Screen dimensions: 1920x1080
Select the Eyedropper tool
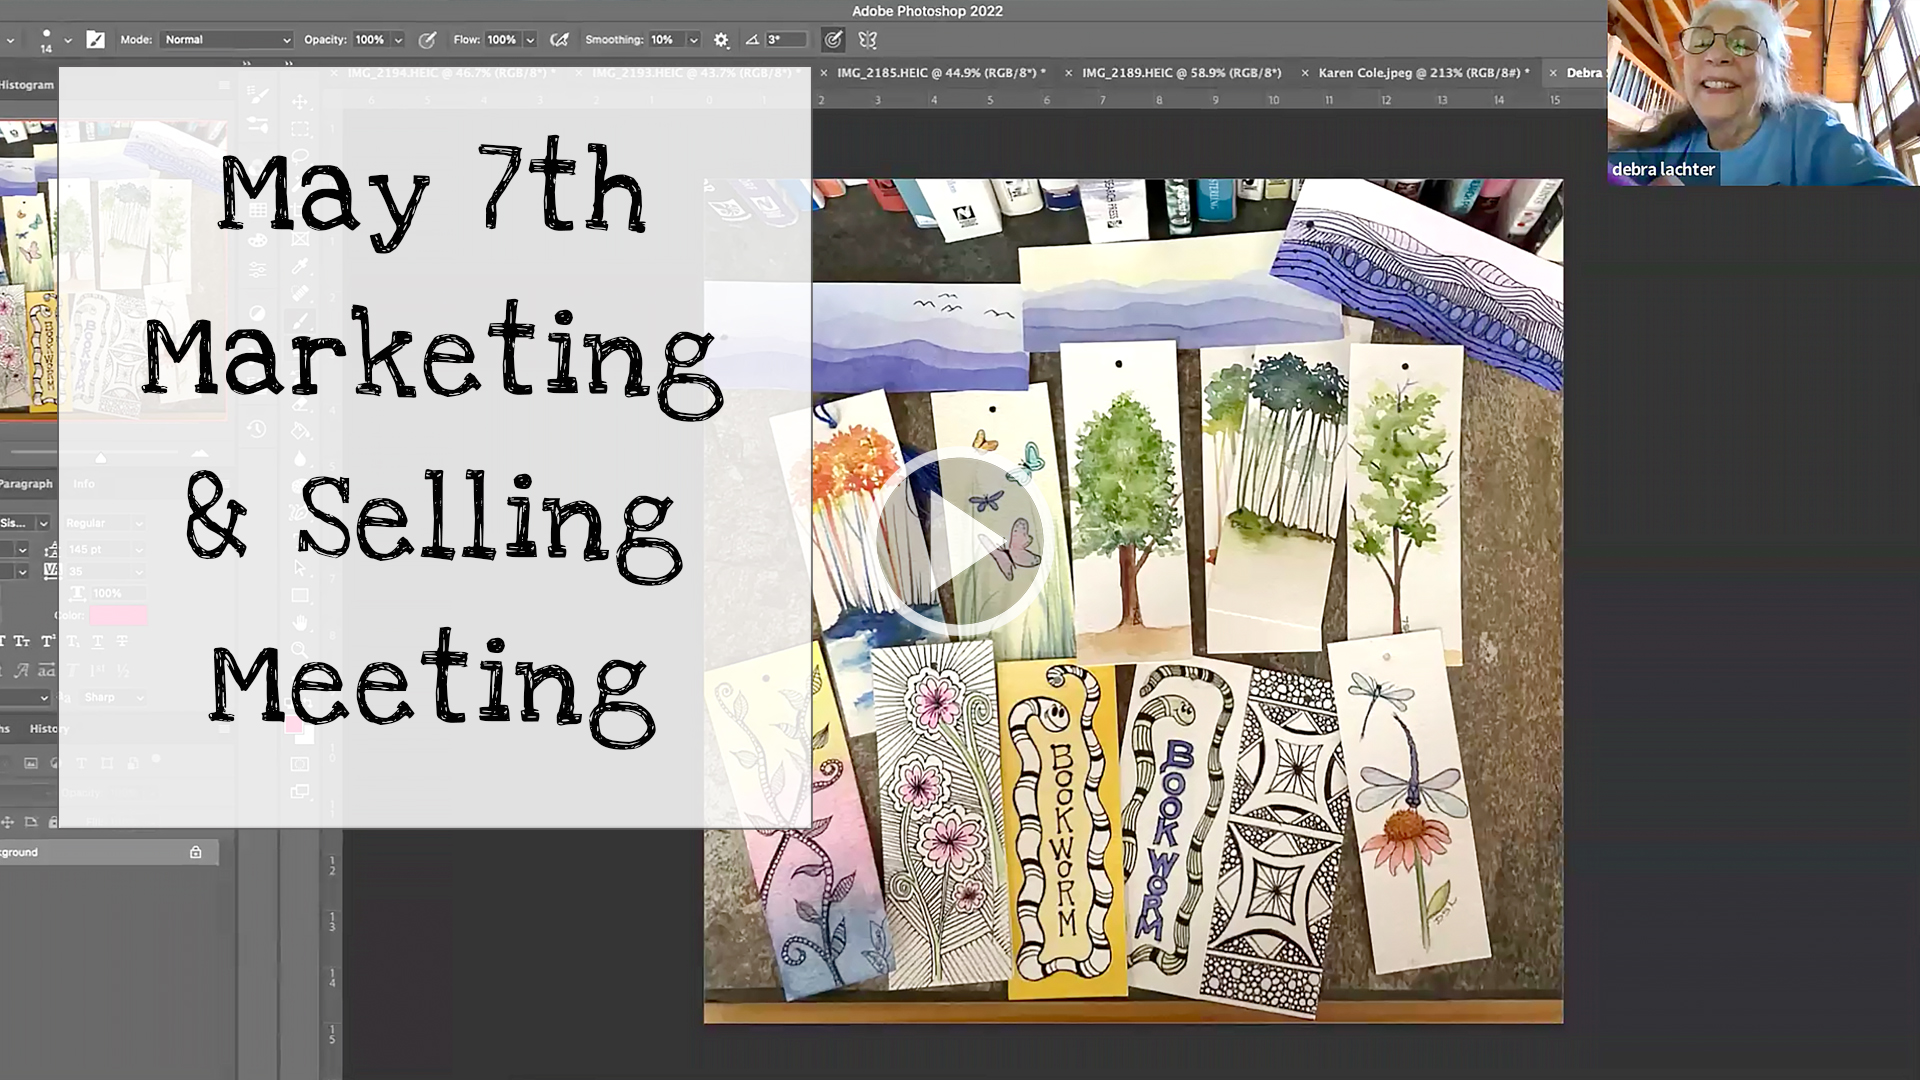[299, 266]
